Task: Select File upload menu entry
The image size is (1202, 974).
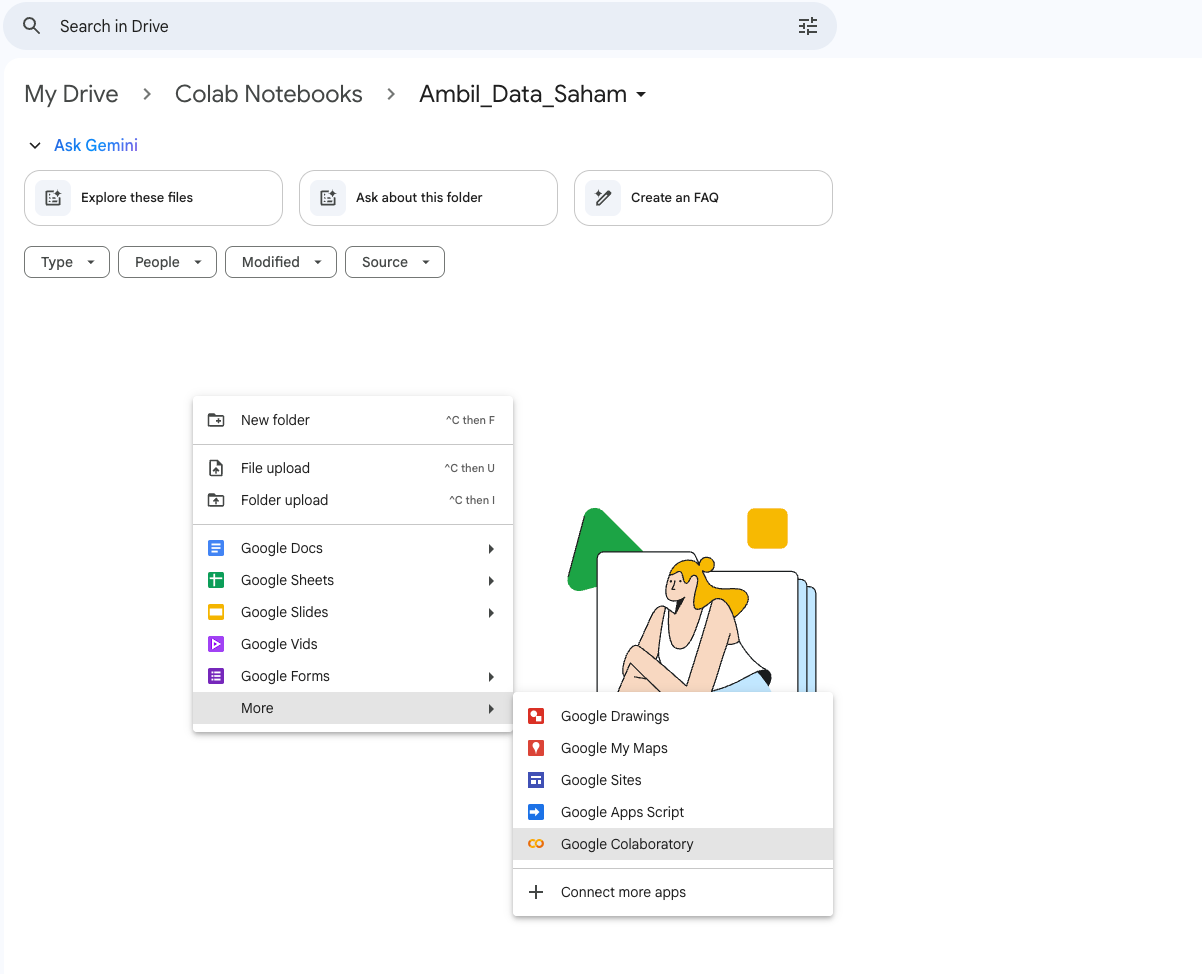Action: coord(353,468)
